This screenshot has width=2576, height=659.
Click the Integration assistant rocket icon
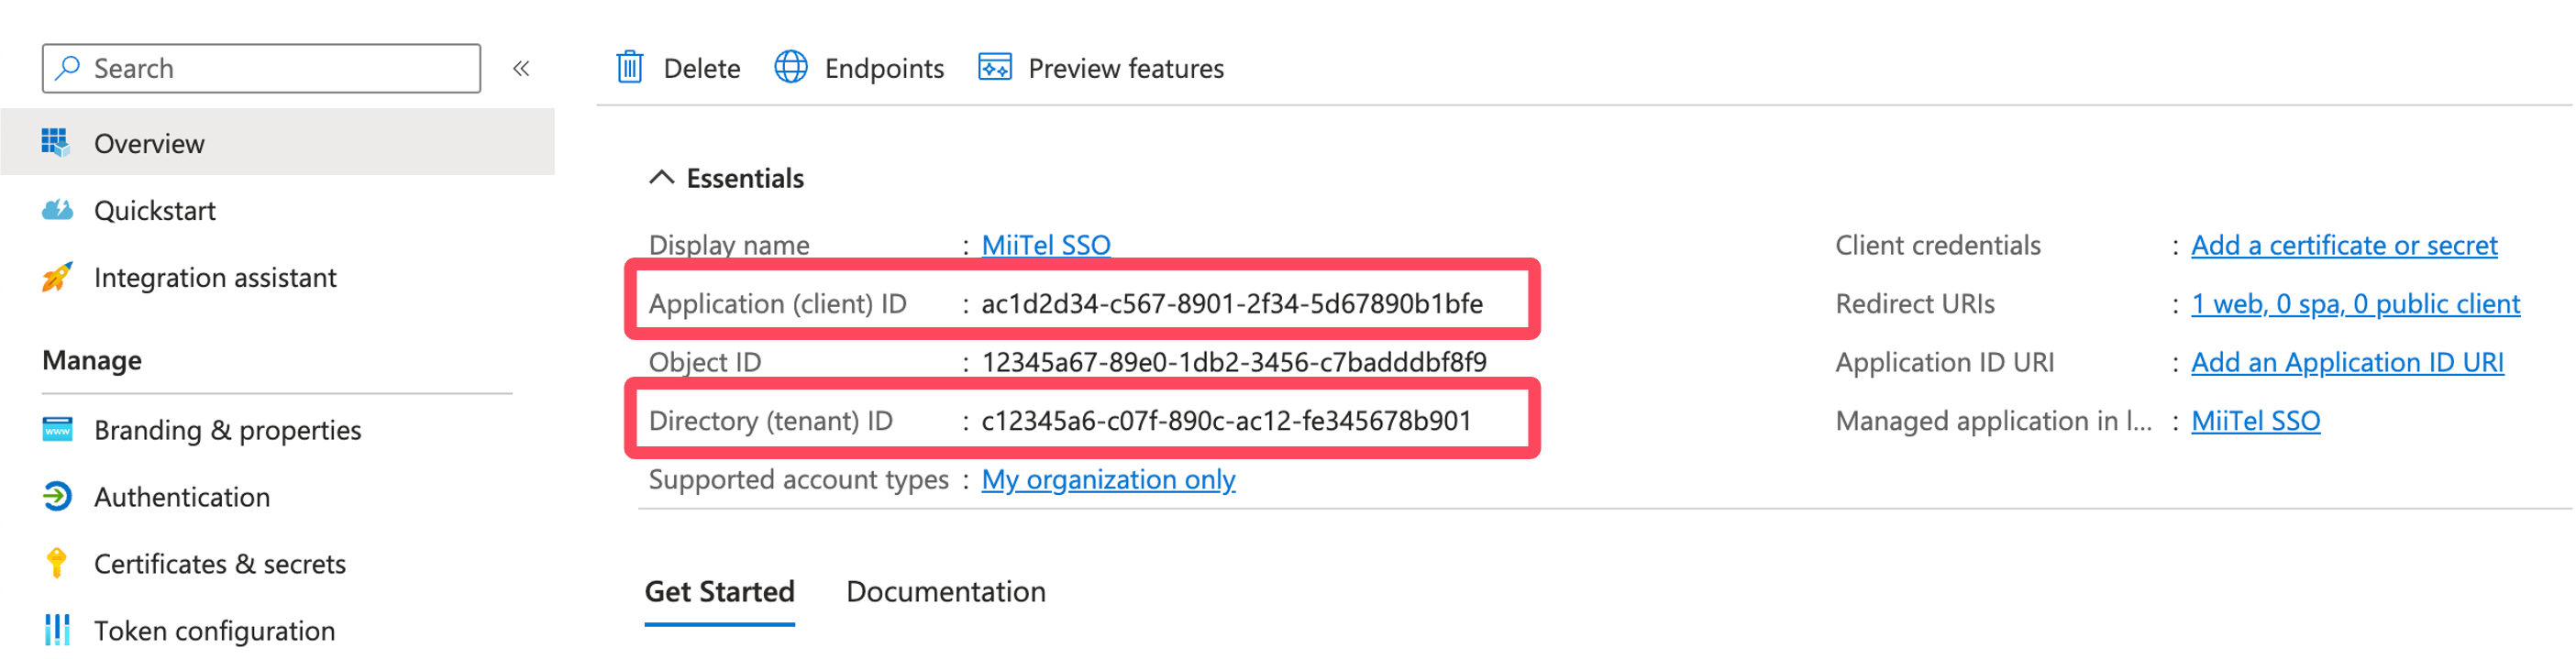click(x=57, y=277)
